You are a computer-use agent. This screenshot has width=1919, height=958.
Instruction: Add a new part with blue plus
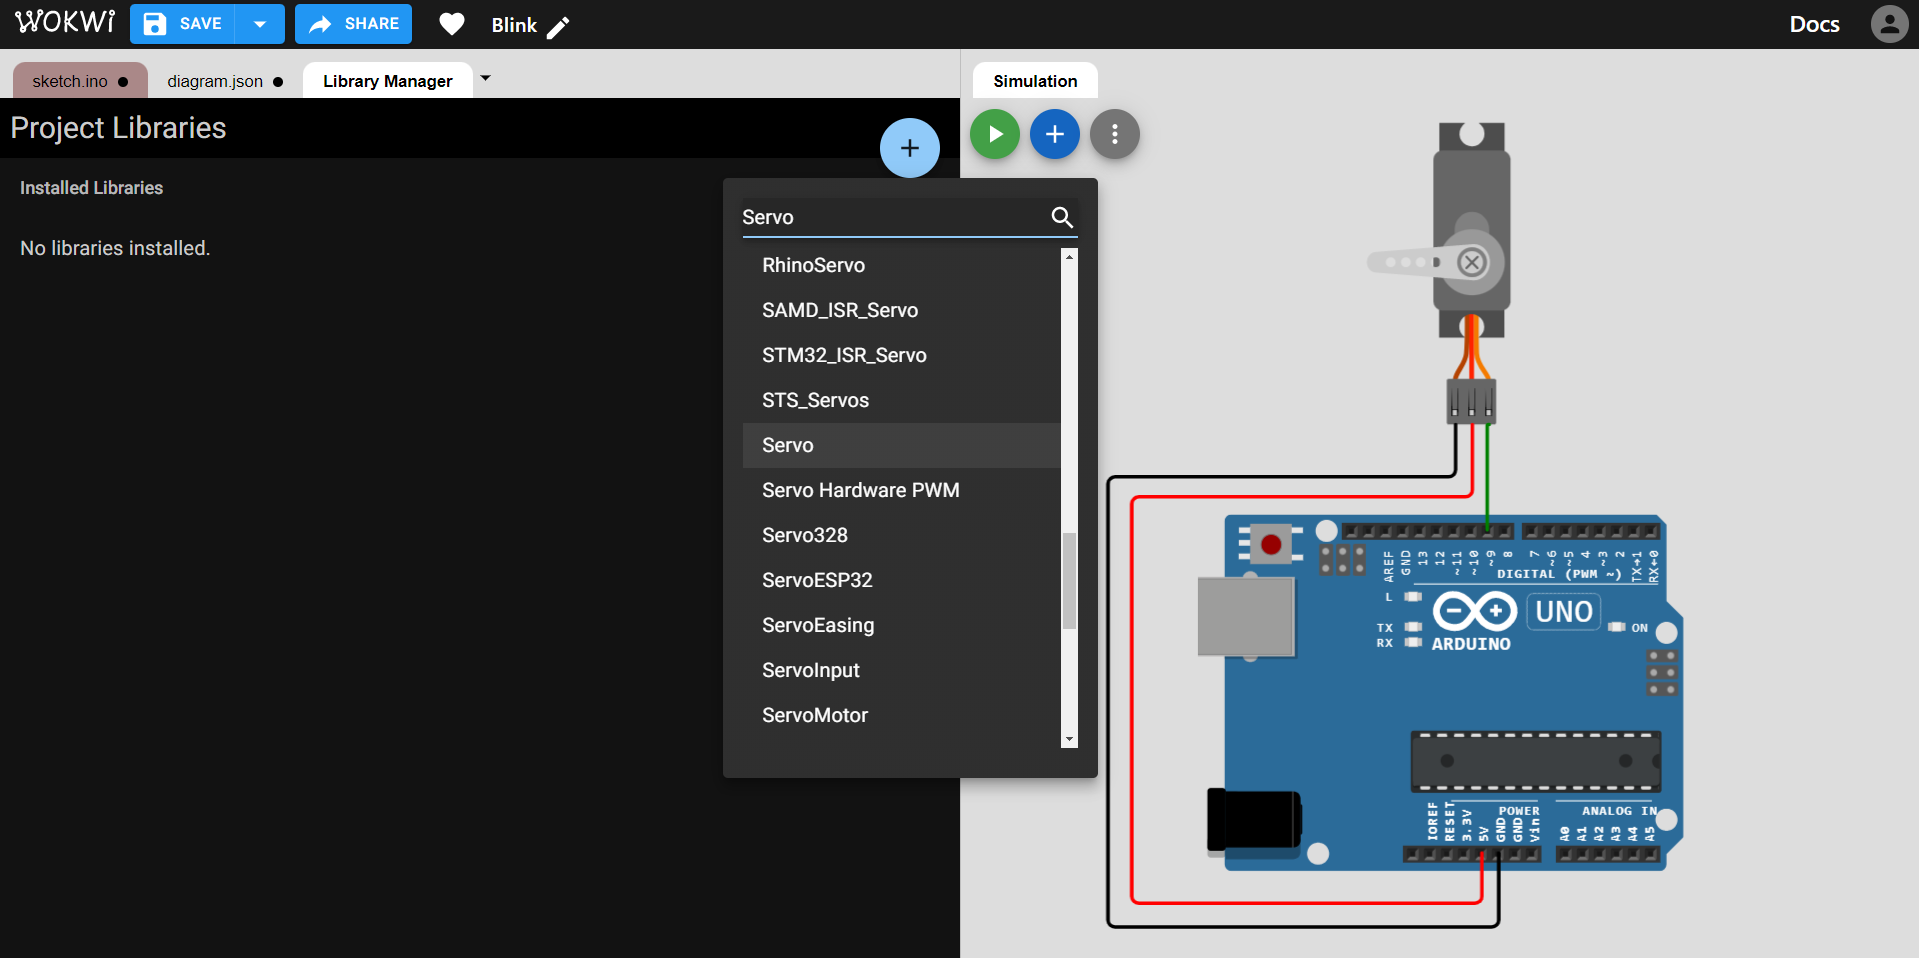tap(1055, 134)
